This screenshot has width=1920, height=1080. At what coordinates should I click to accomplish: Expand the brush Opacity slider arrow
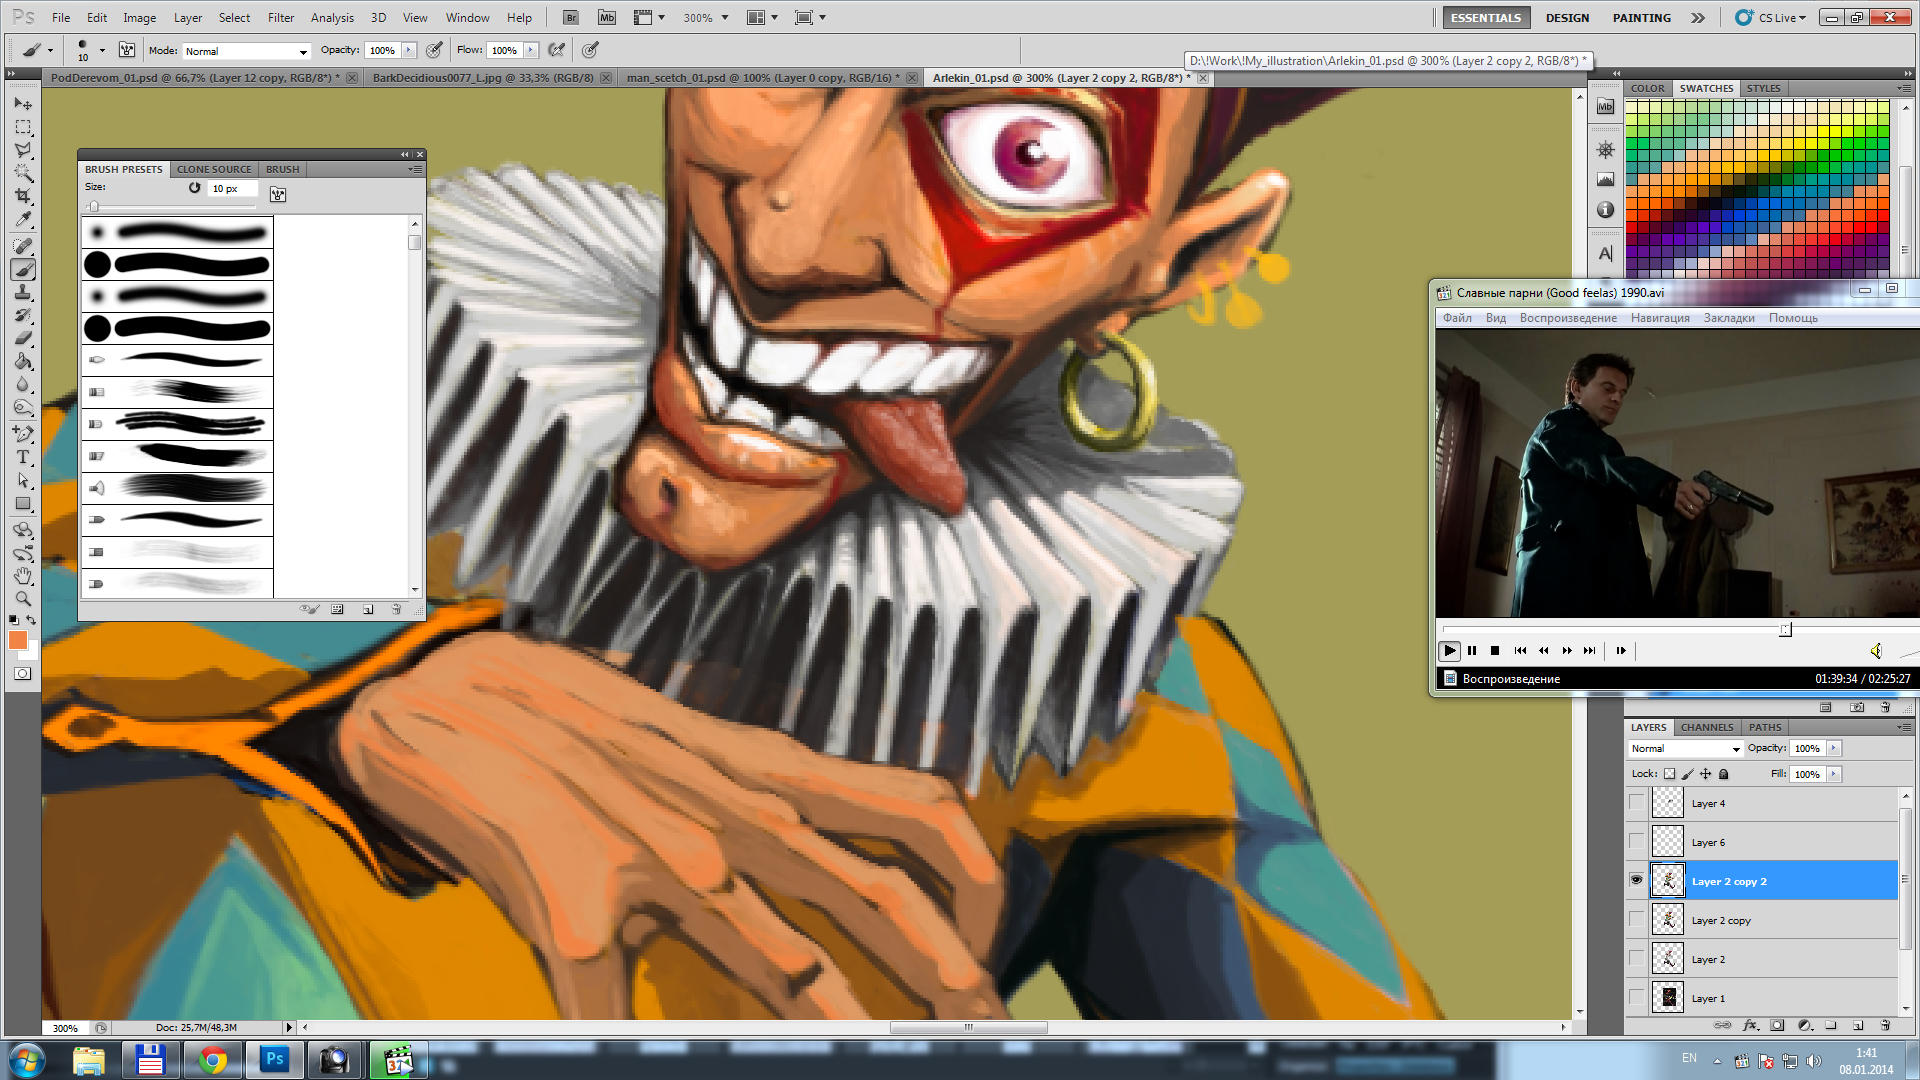click(x=409, y=50)
